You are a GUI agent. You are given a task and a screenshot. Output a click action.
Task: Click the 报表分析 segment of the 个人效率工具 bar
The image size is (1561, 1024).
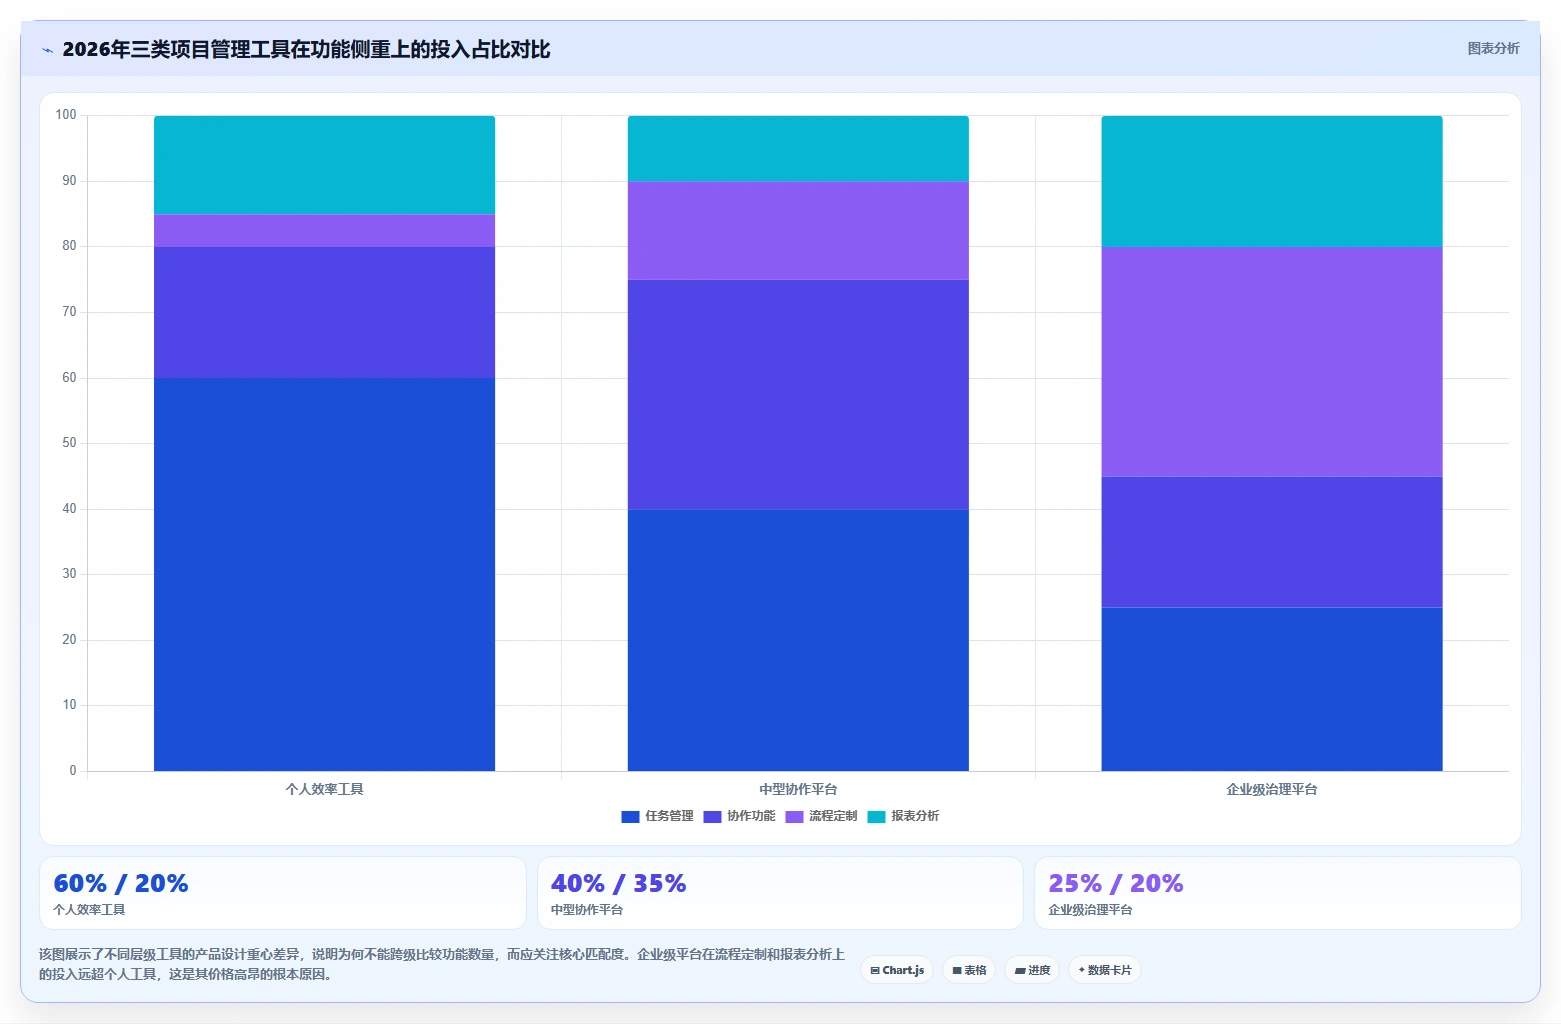324,165
